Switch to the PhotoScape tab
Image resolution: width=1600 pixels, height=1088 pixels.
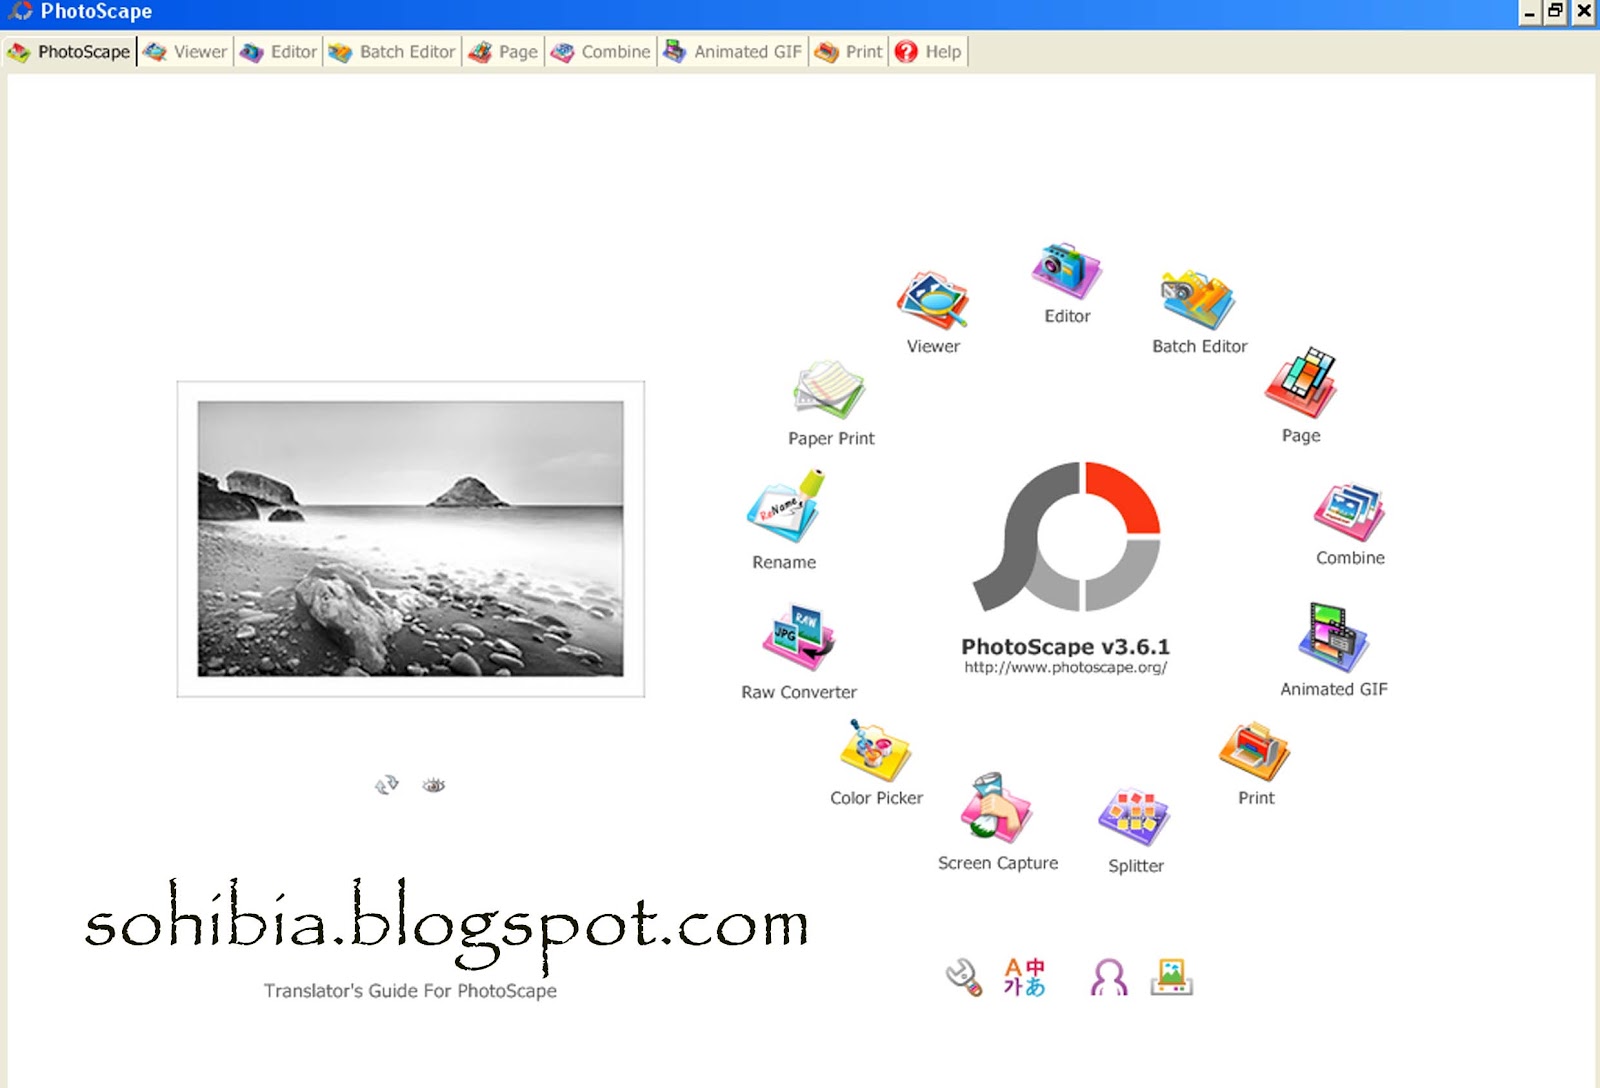coord(69,52)
